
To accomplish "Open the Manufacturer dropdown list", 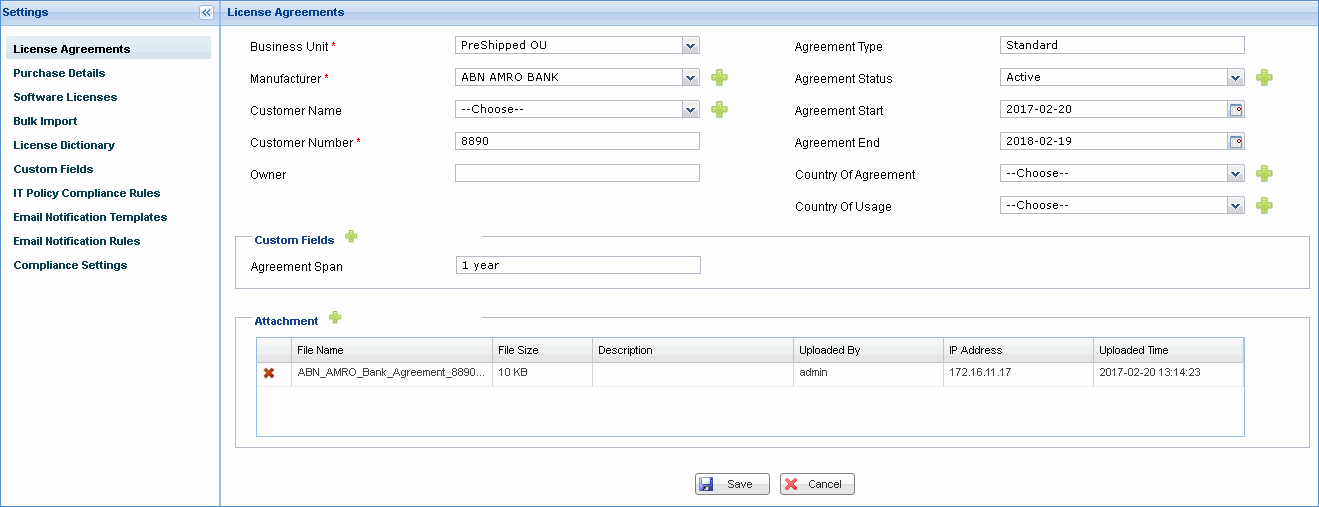I will [690, 78].
